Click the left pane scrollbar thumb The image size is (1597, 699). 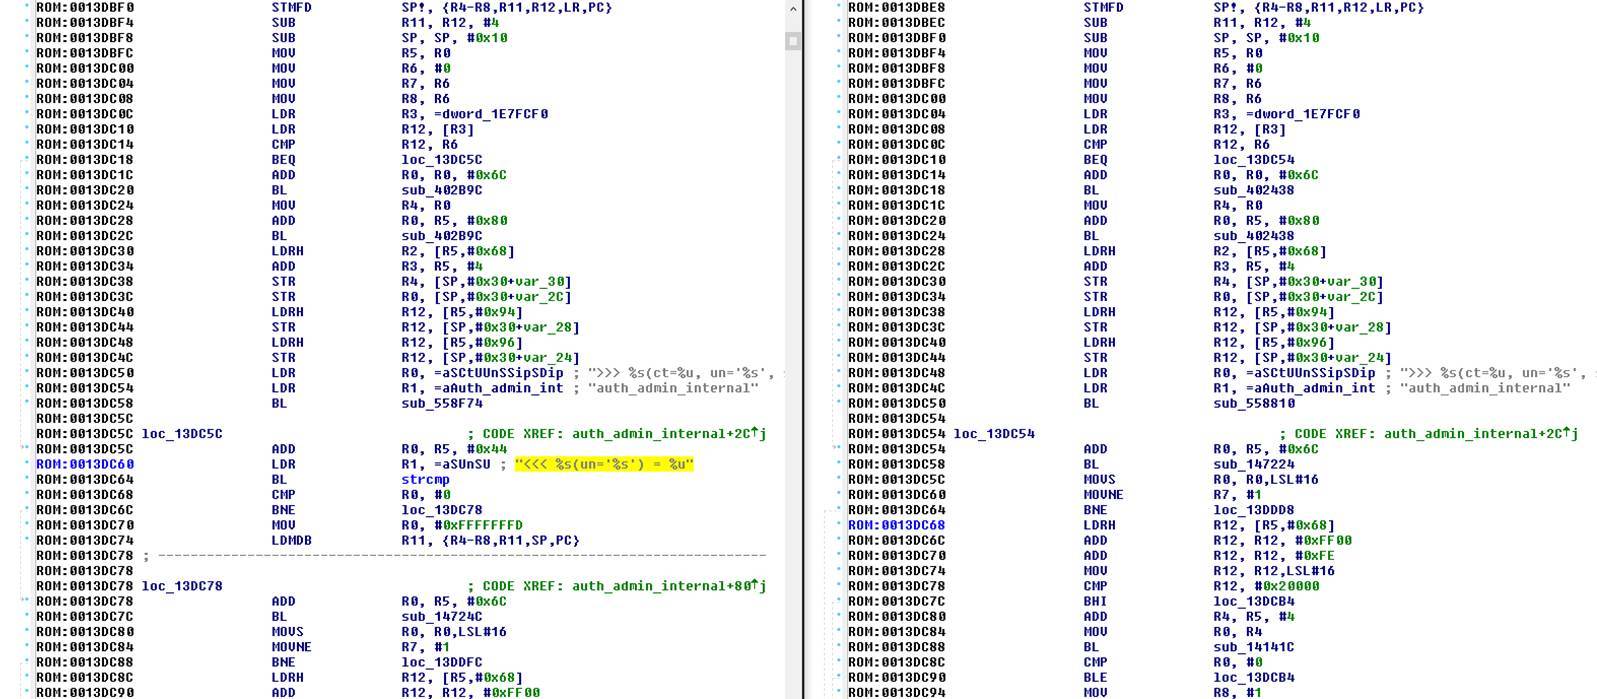[x=793, y=41]
